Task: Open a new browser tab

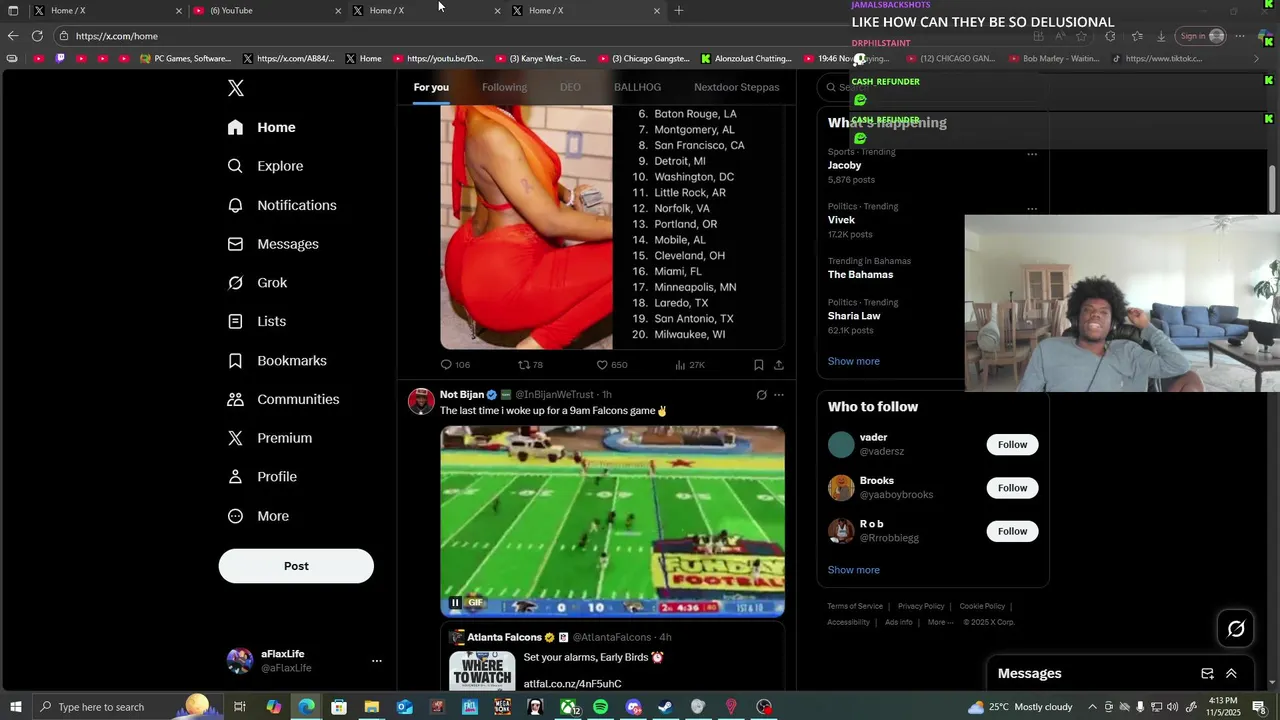Action: coord(679,10)
